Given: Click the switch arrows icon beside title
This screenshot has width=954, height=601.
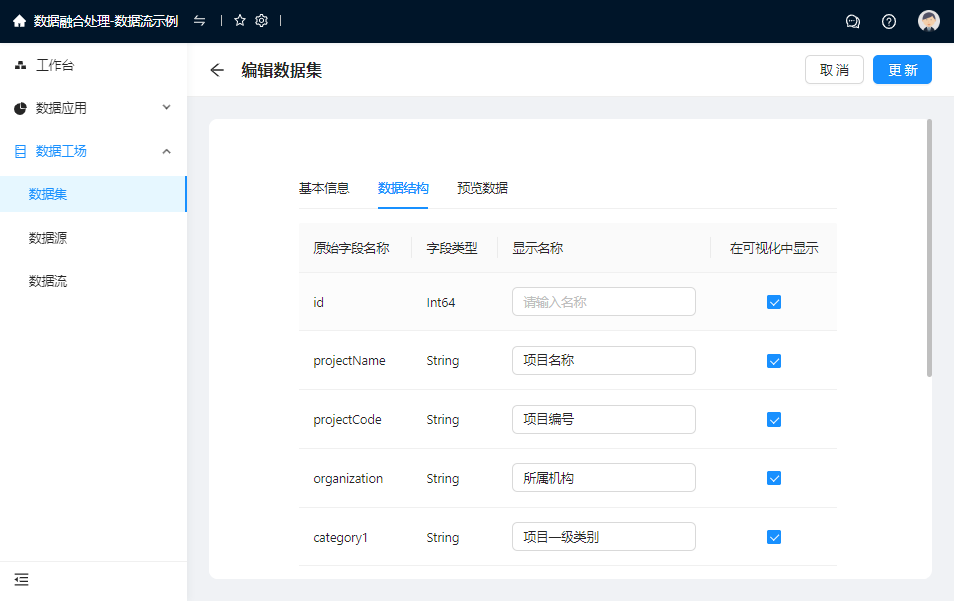Looking at the screenshot, I should click(200, 21).
